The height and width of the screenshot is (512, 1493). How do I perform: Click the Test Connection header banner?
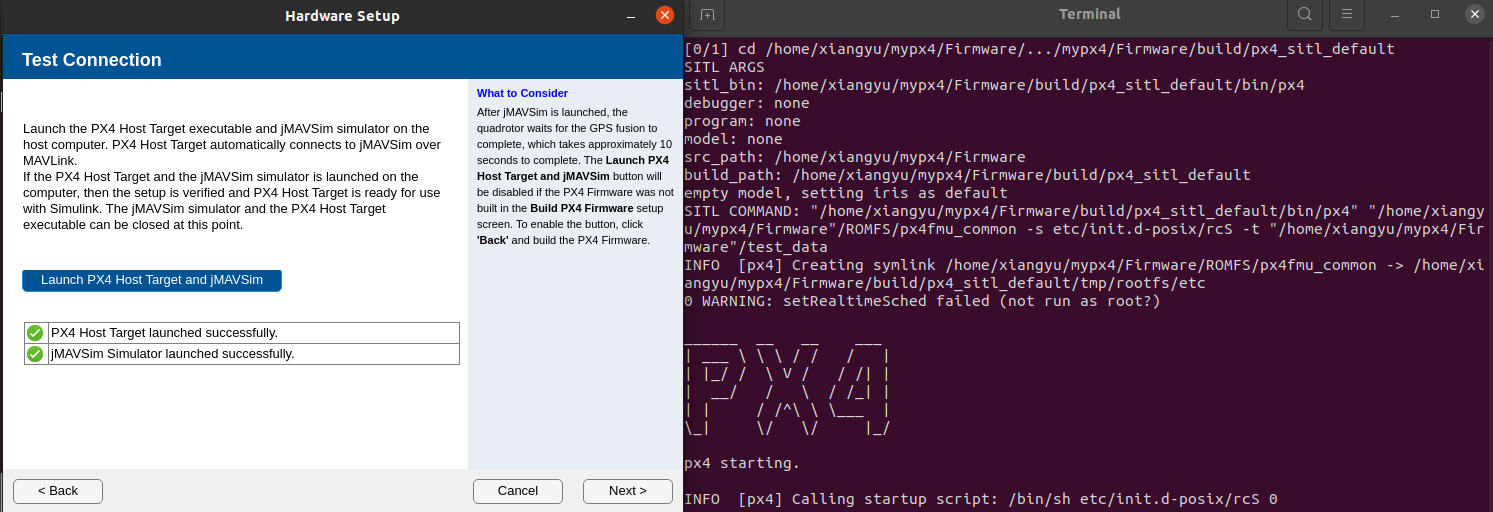point(342,60)
